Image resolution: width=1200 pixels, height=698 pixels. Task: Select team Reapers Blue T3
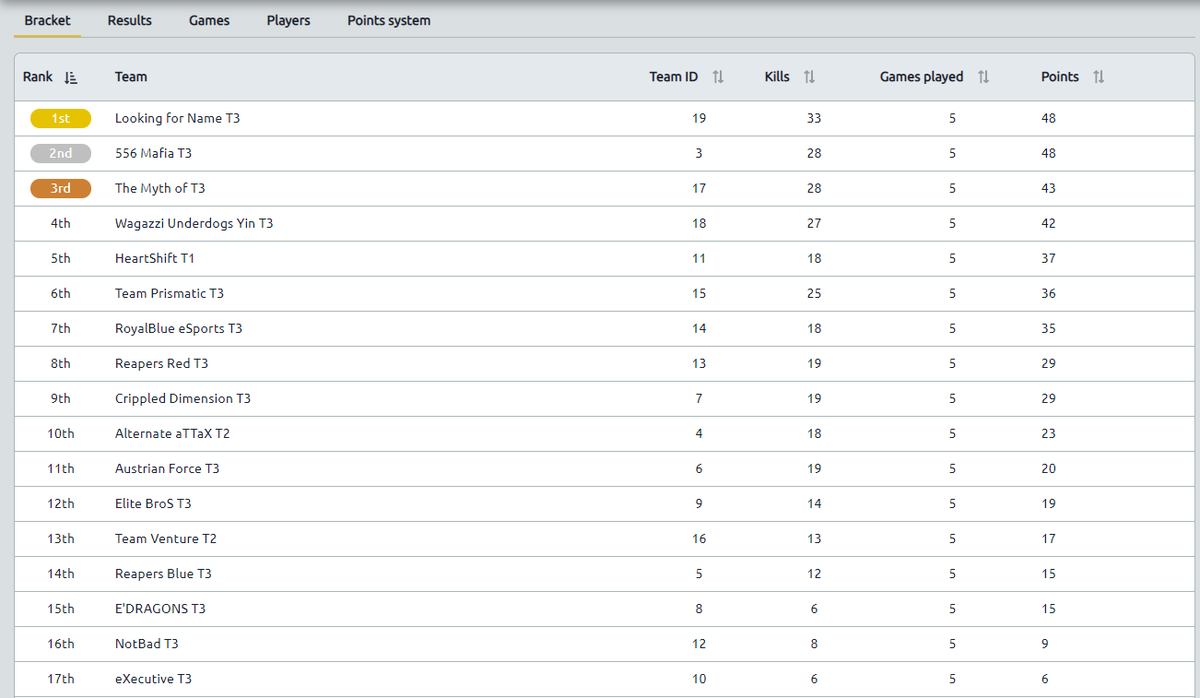click(x=163, y=573)
